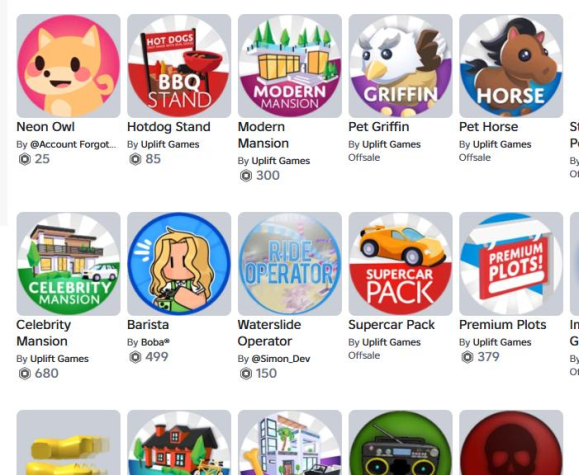Viewport: 579px width, 475px height.
Task: Choose the Griffin pet icon
Action: click(x=400, y=66)
